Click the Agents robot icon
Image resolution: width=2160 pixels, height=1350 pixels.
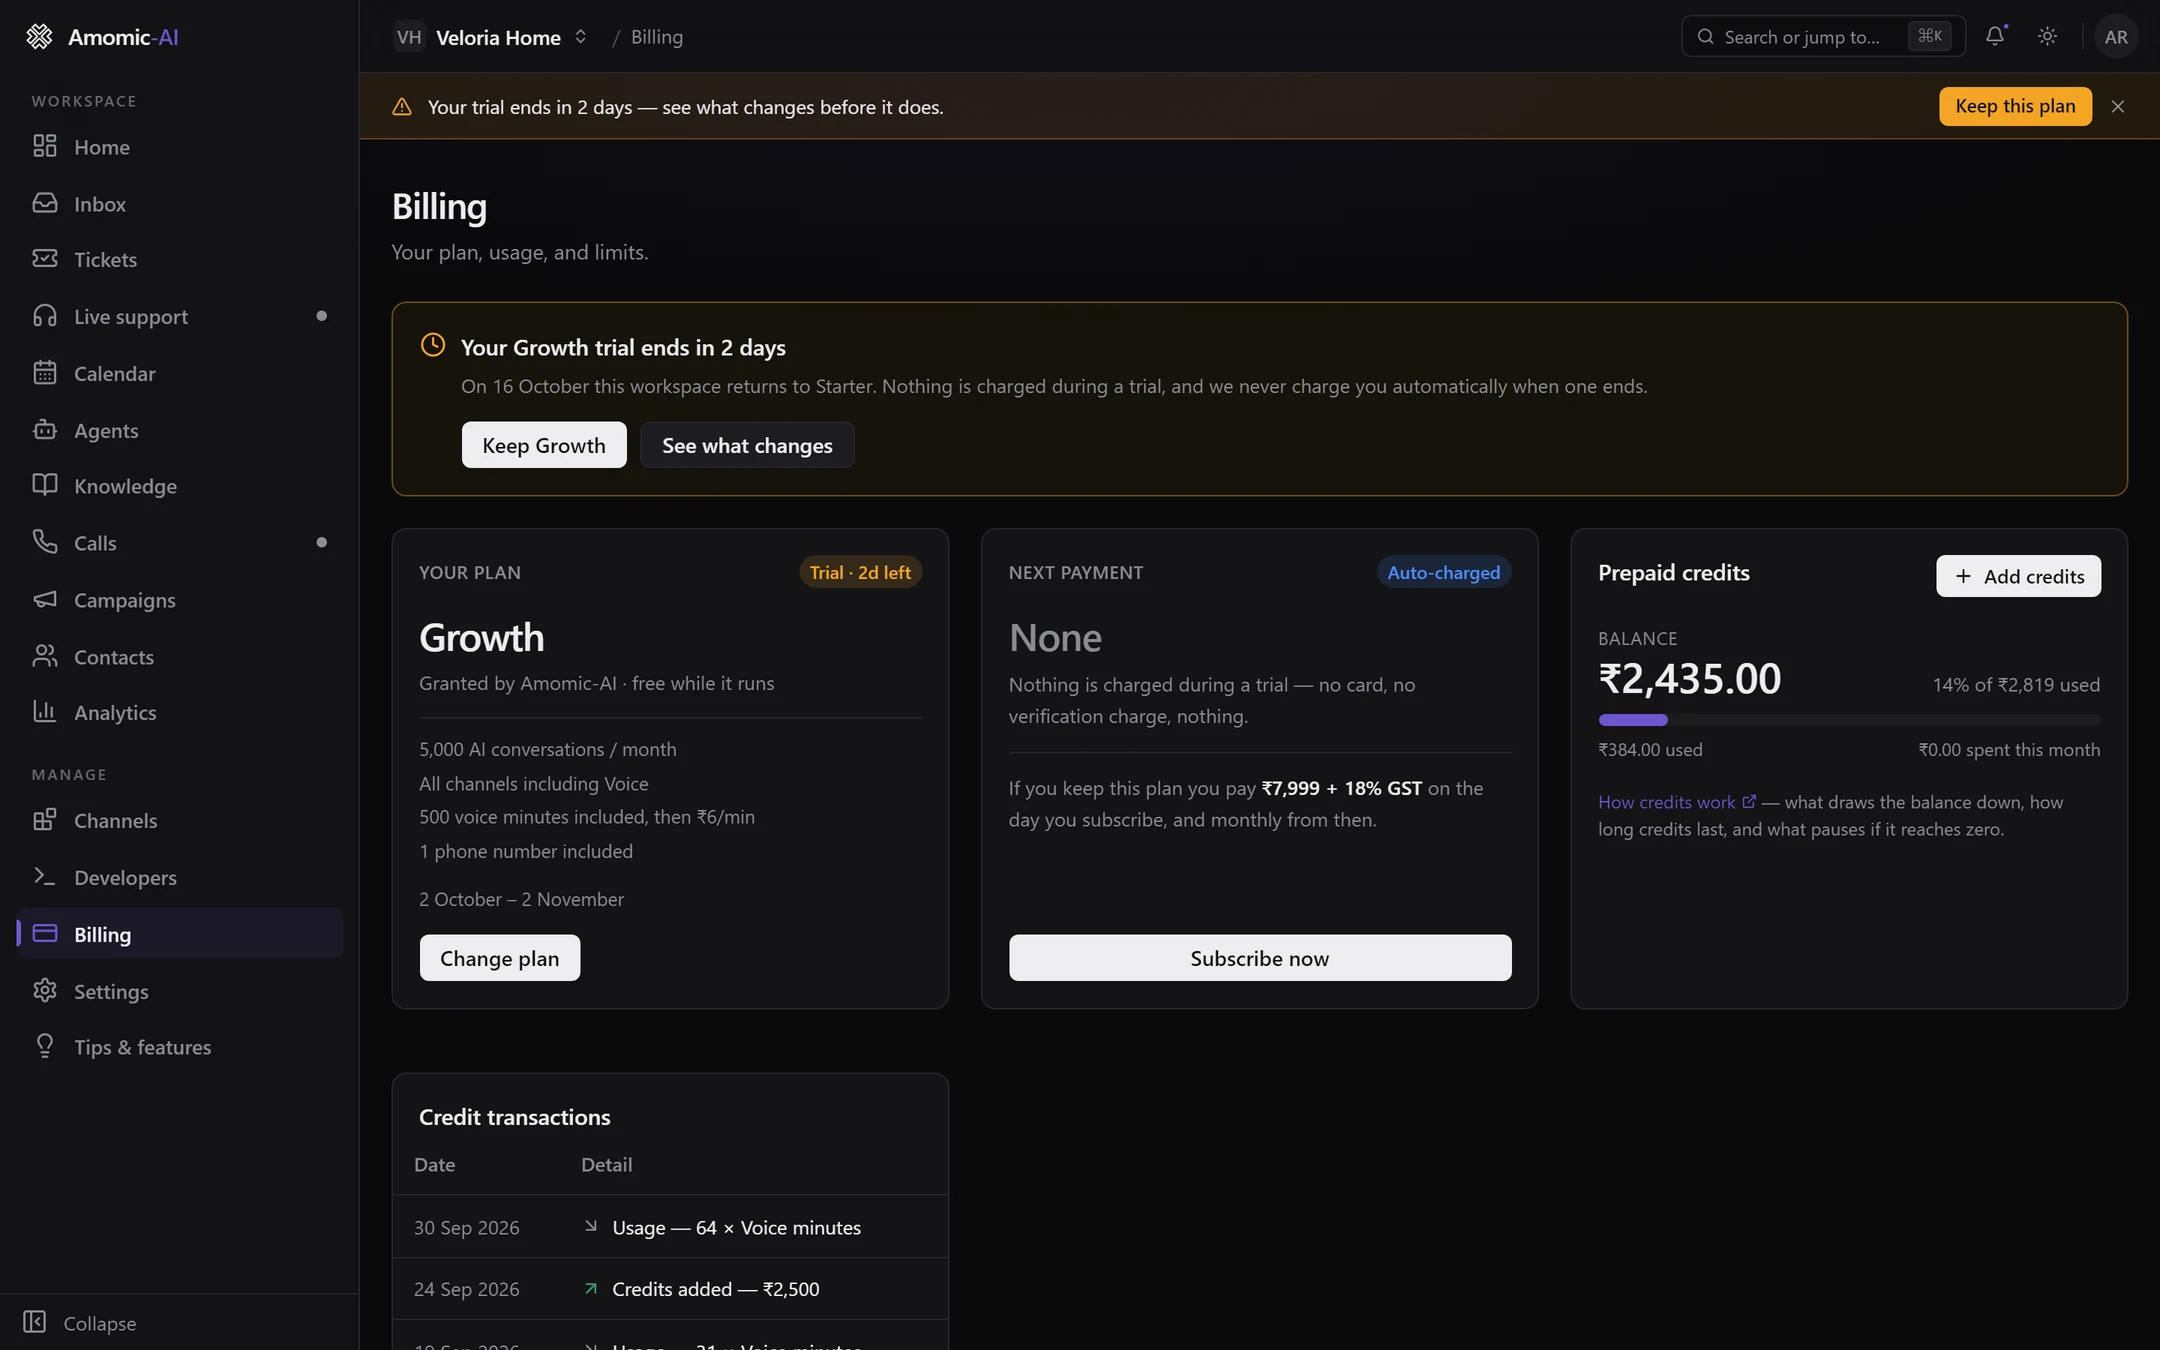tap(45, 430)
